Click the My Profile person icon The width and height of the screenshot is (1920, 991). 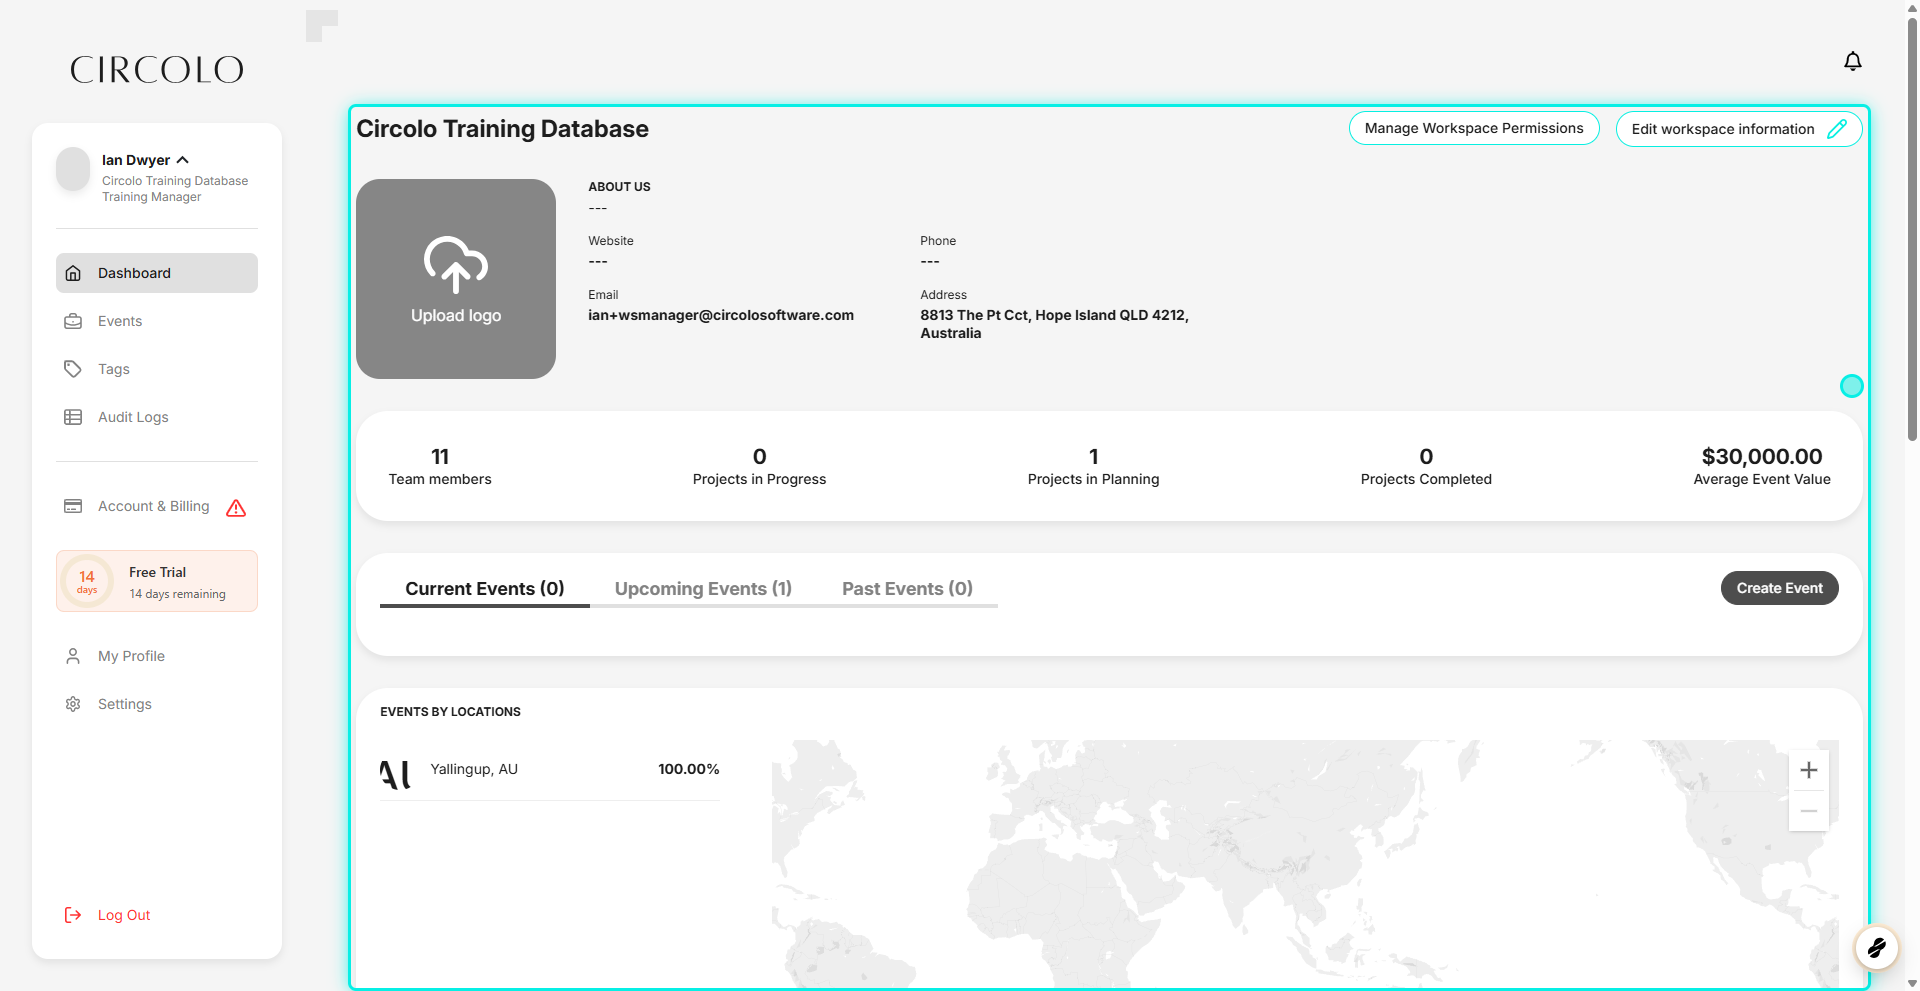coord(73,656)
